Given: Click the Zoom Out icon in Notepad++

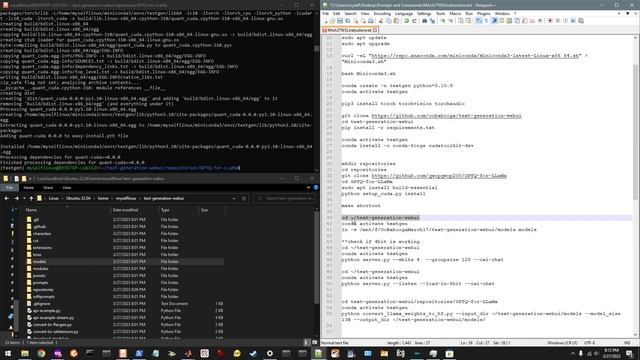Looking at the screenshot, I should point(451,20).
